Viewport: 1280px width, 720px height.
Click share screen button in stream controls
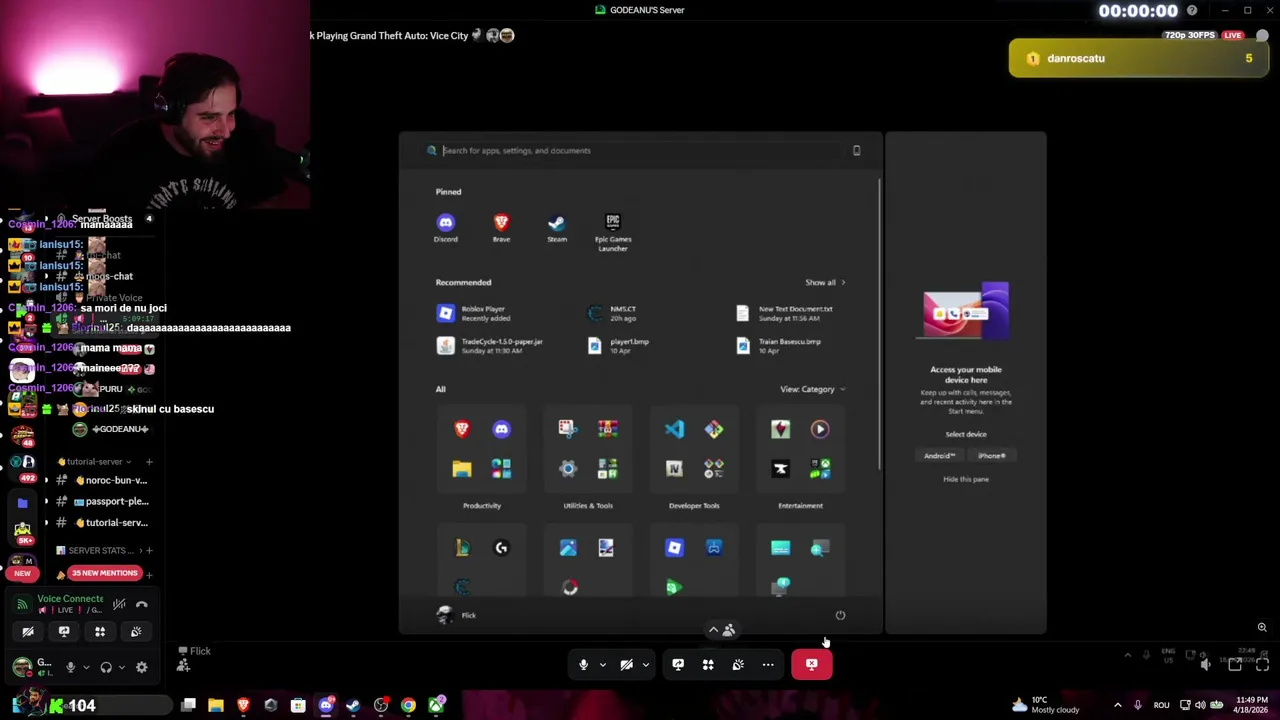pos(678,664)
